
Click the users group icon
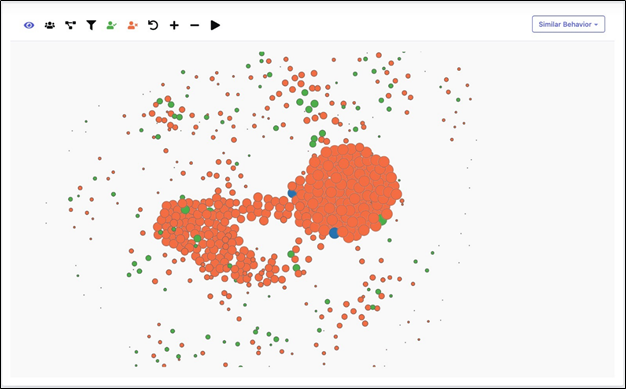[x=50, y=25]
